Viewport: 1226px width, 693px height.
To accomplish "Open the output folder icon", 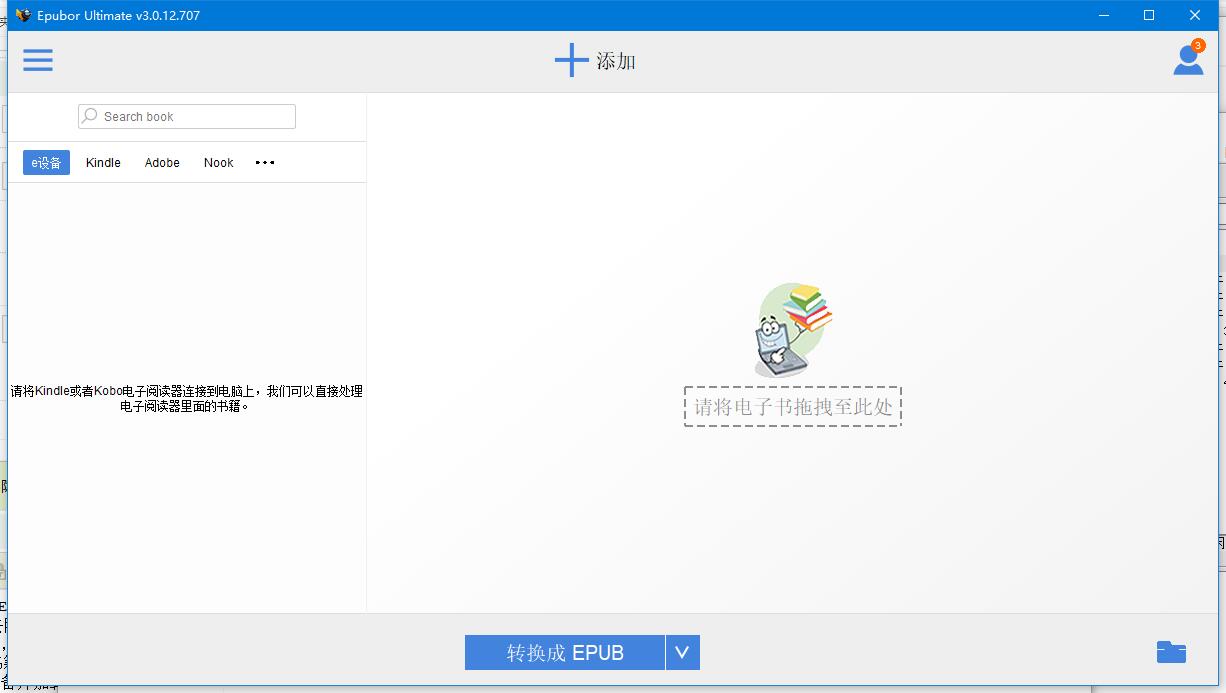I will tap(1171, 652).
